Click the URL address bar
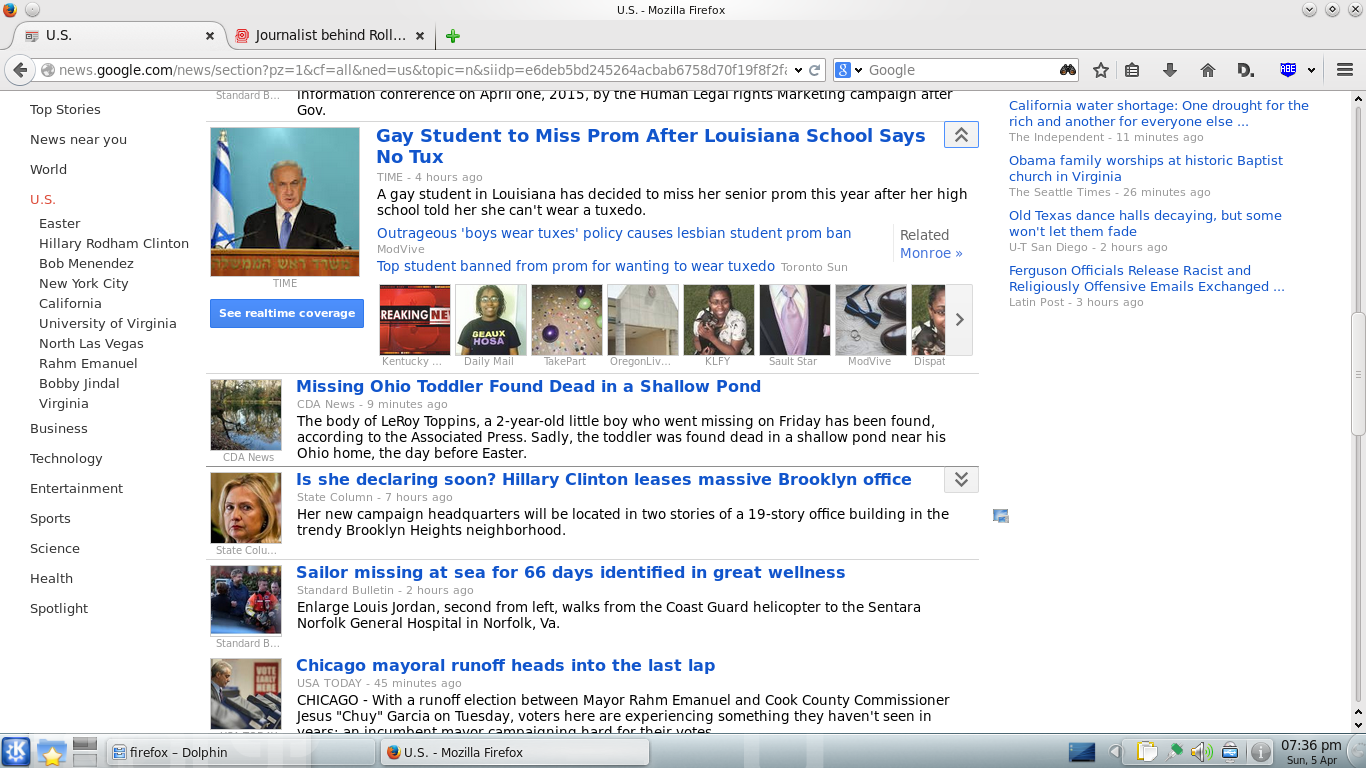The image size is (1366, 768). 423,70
